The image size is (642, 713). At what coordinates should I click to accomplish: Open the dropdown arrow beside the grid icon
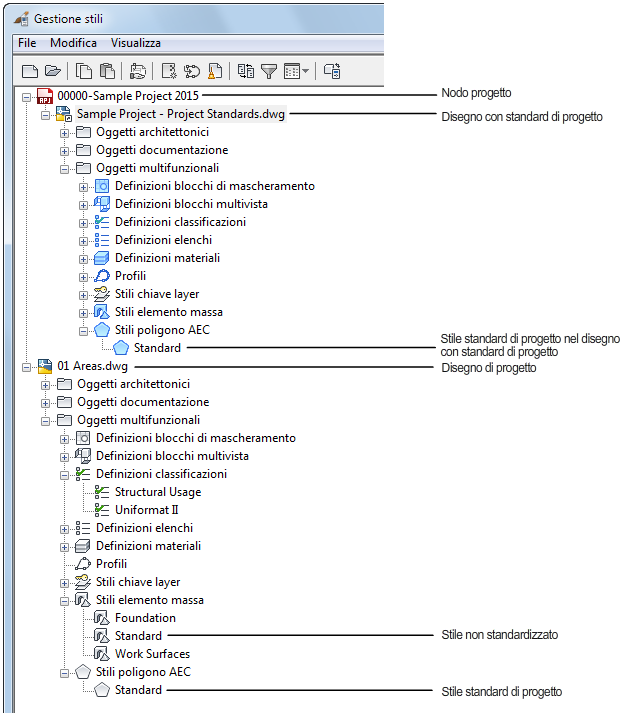point(306,71)
